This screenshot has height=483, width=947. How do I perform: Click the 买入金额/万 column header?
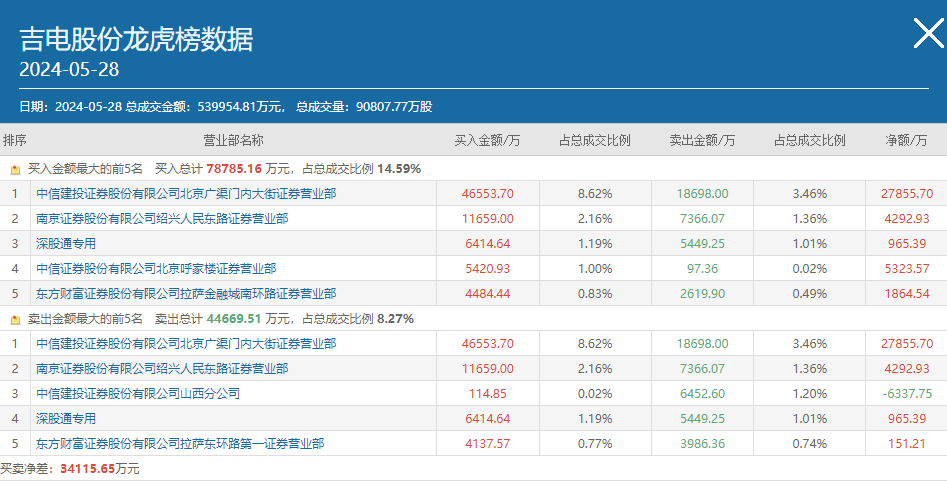487,141
